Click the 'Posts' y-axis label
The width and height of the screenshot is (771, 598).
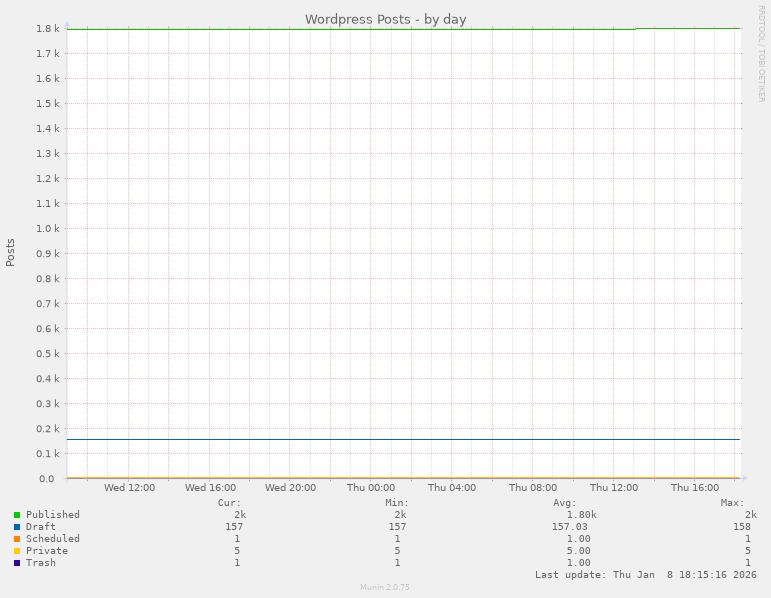point(10,253)
